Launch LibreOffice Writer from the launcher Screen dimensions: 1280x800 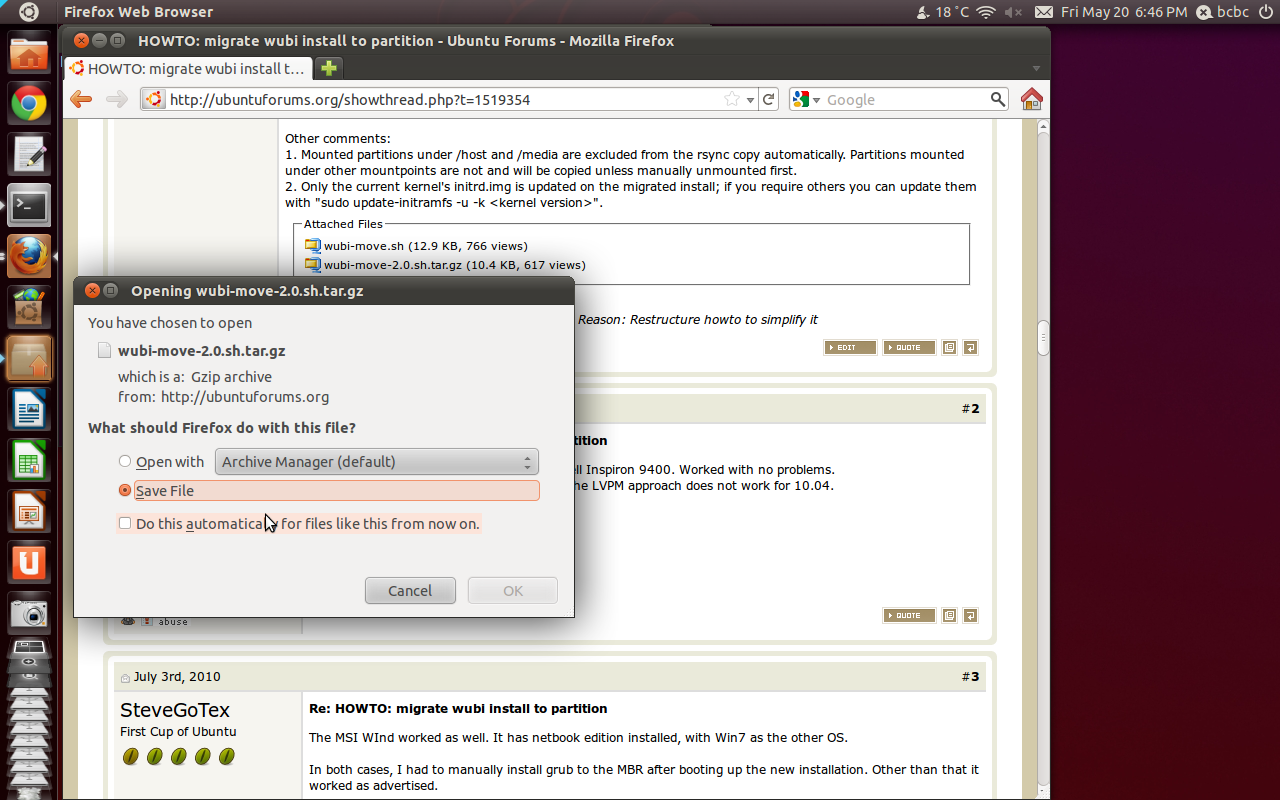(29, 410)
